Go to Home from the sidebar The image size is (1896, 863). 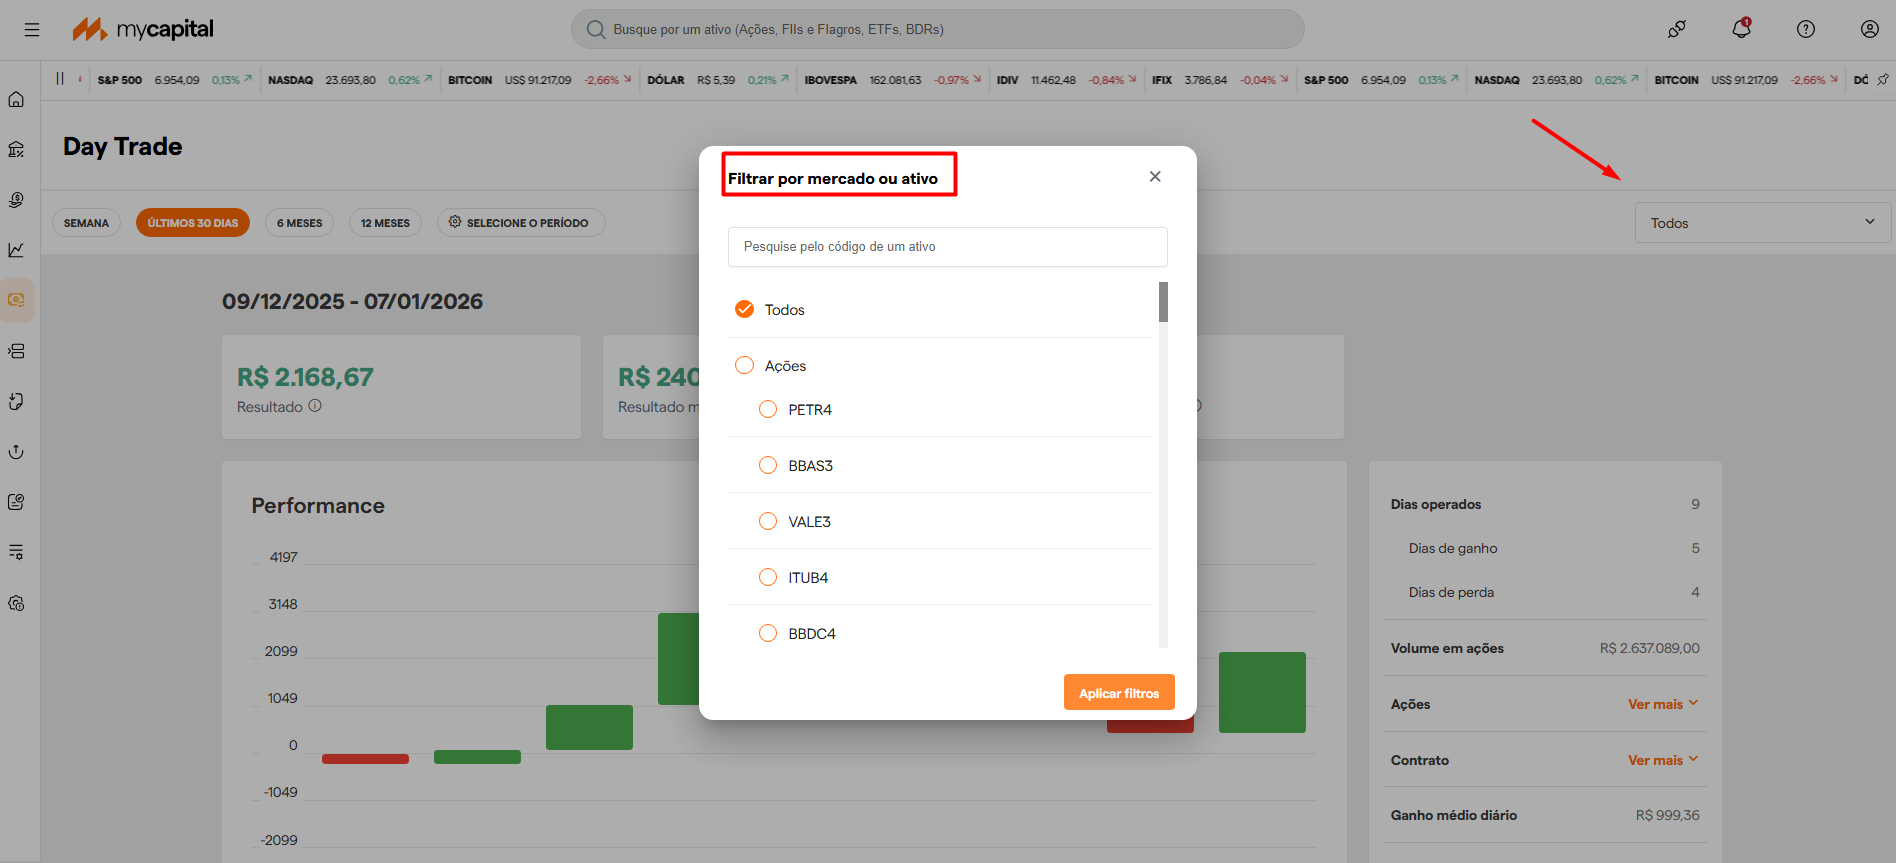tap(16, 99)
